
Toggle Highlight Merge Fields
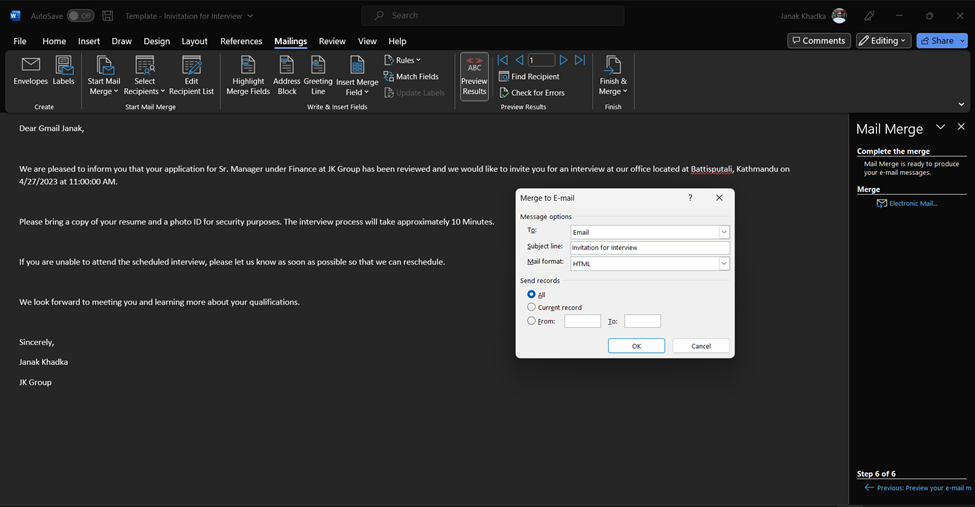248,75
